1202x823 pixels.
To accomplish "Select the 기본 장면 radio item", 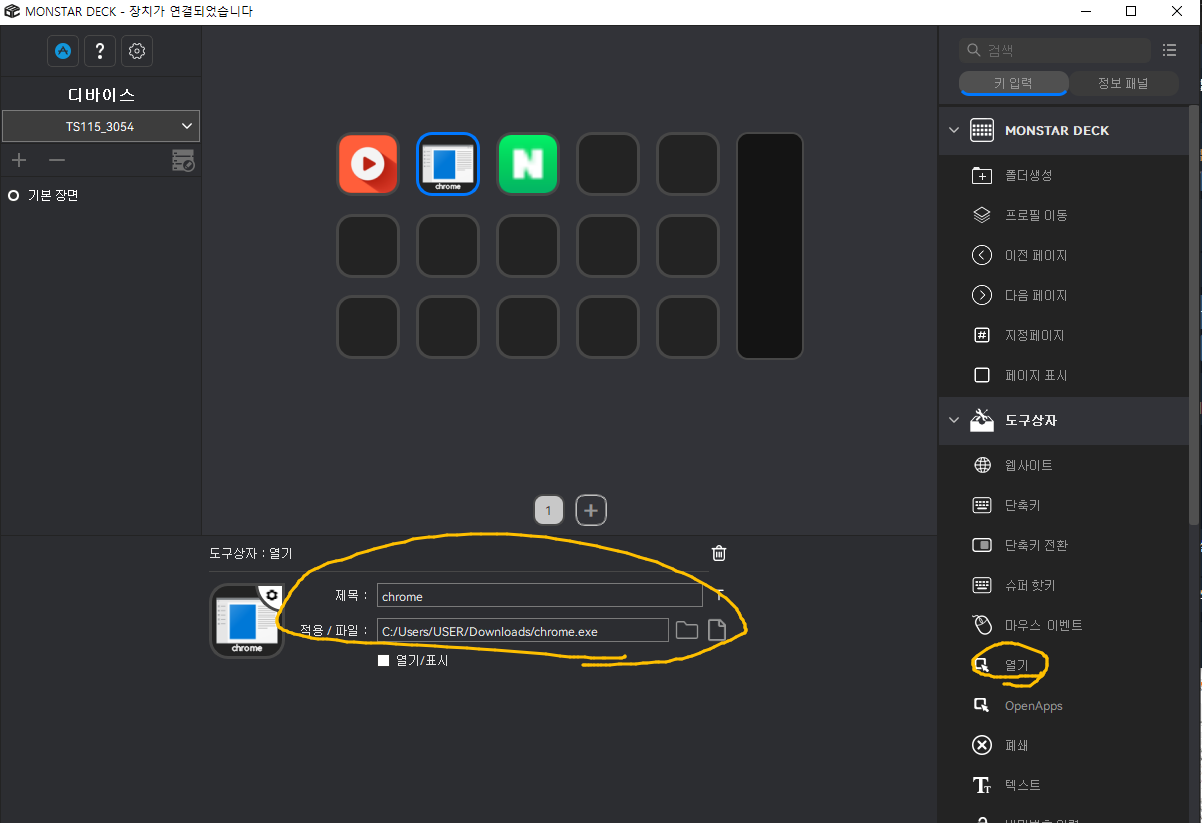I will pyautogui.click(x=43, y=195).
